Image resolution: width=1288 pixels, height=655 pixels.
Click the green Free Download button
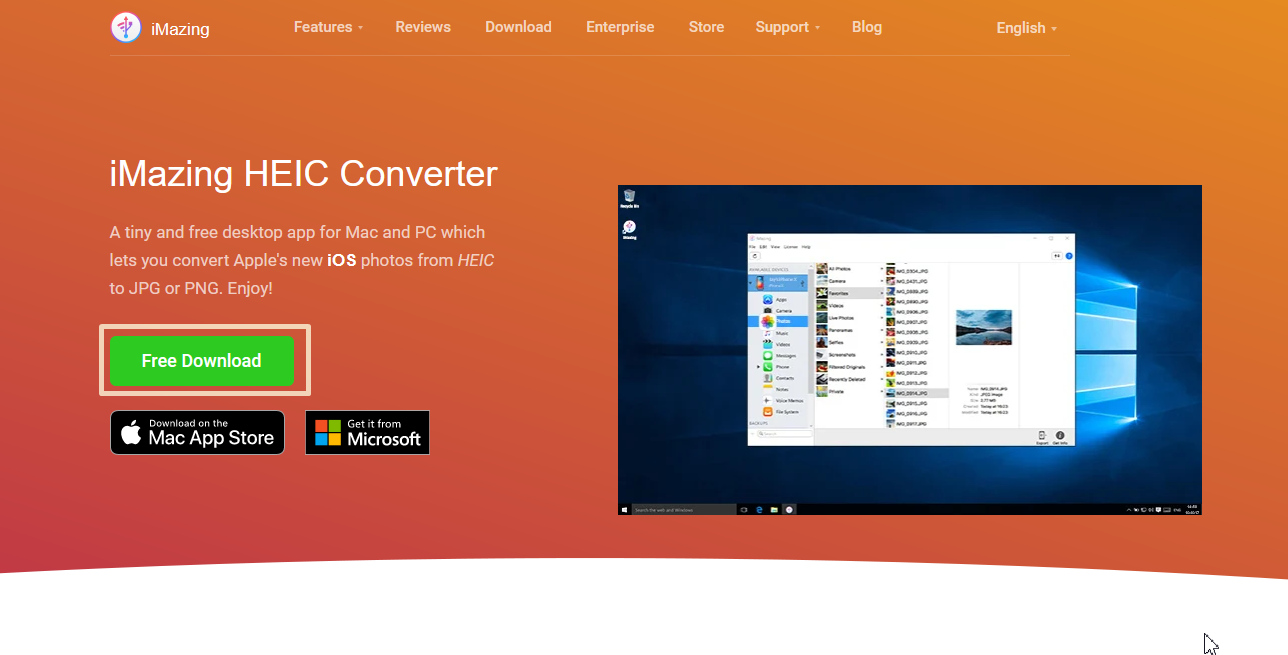[x=202, y=361]
